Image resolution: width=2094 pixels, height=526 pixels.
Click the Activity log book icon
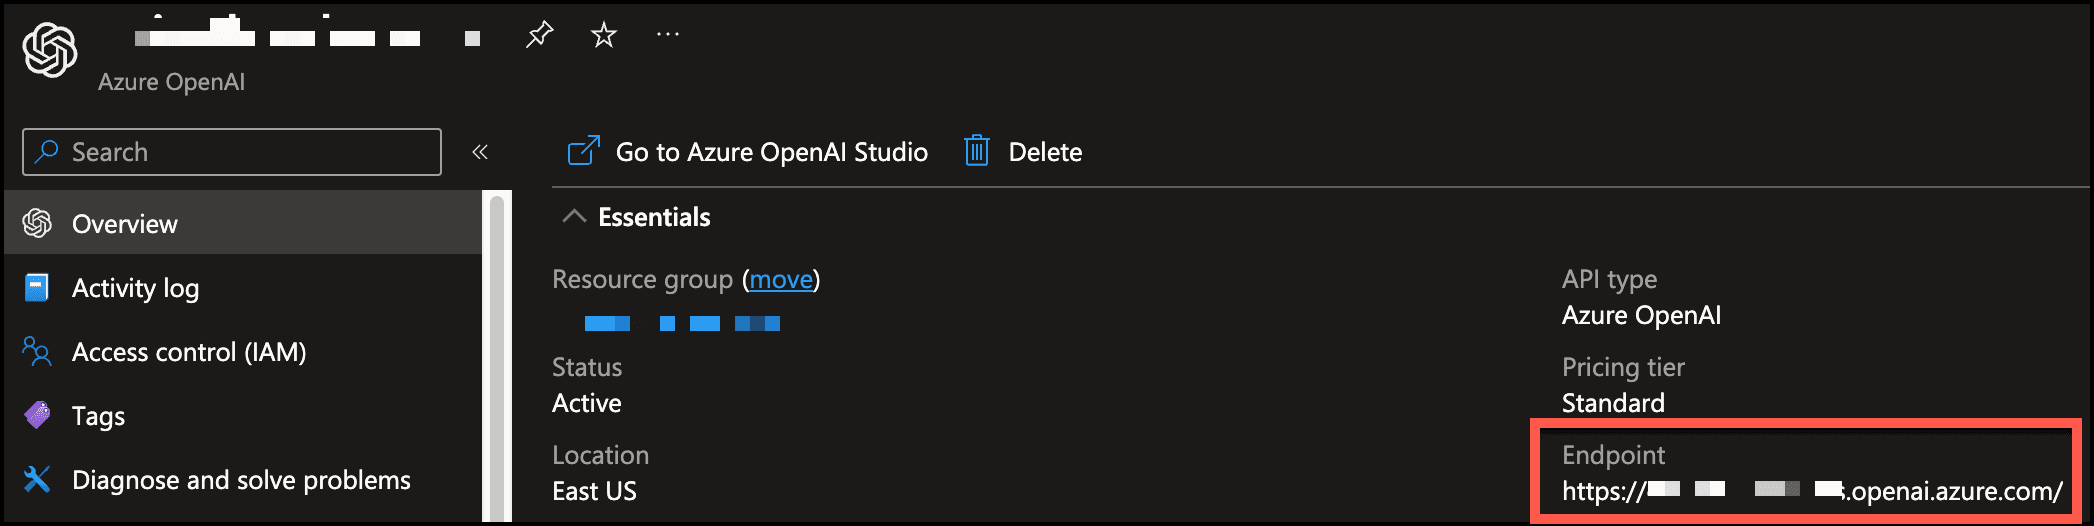point(37,288)
